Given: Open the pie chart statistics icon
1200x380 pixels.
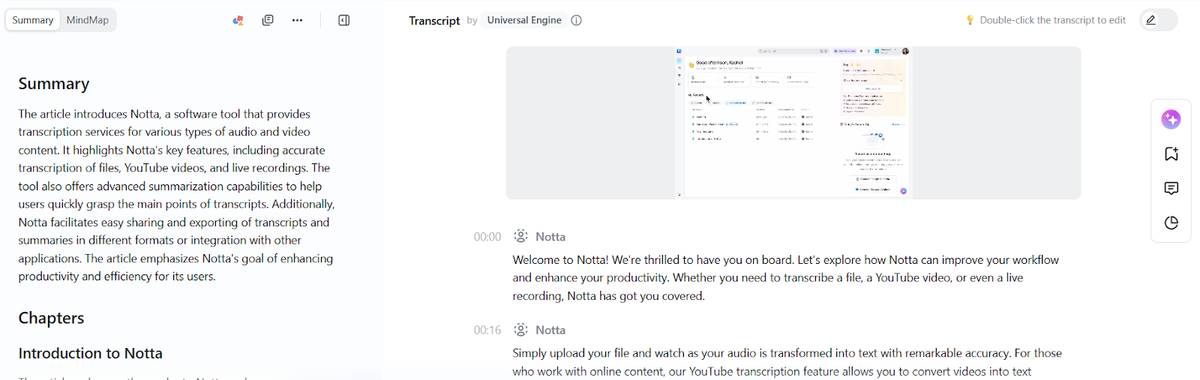Looking at the screenshot, I should (x=1171, y=223).
